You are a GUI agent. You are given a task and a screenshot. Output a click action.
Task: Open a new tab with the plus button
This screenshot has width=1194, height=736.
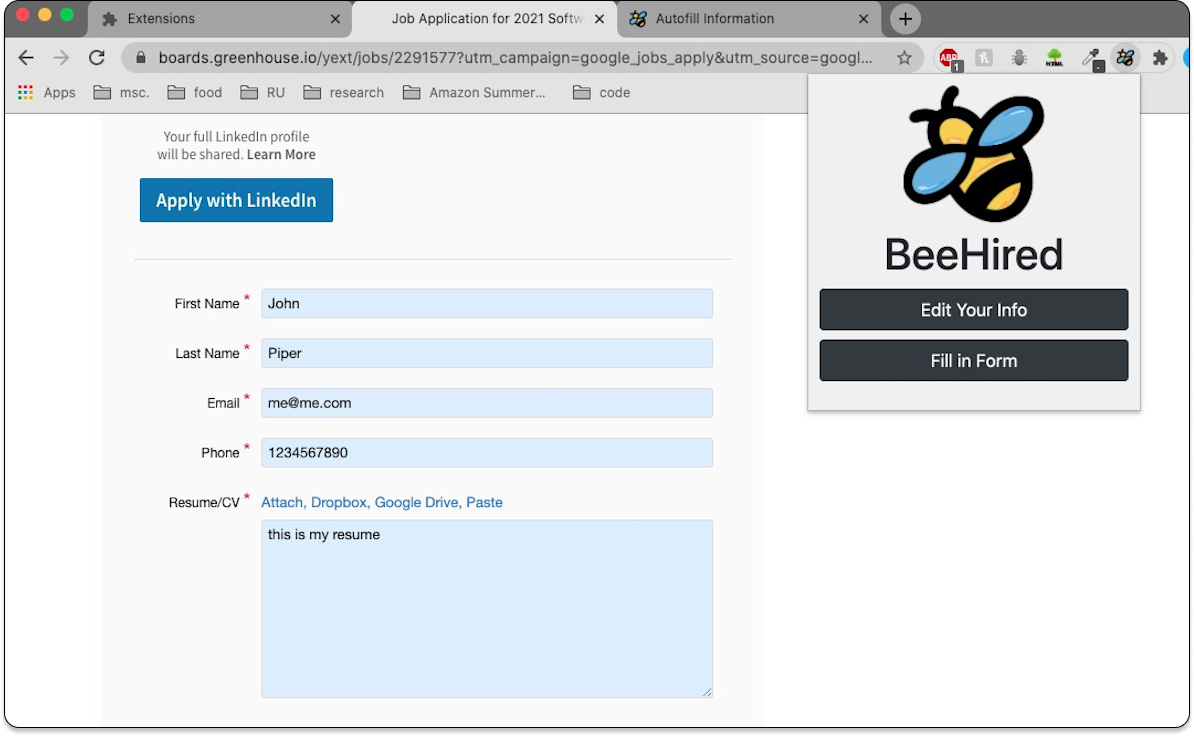coord(905,19)
